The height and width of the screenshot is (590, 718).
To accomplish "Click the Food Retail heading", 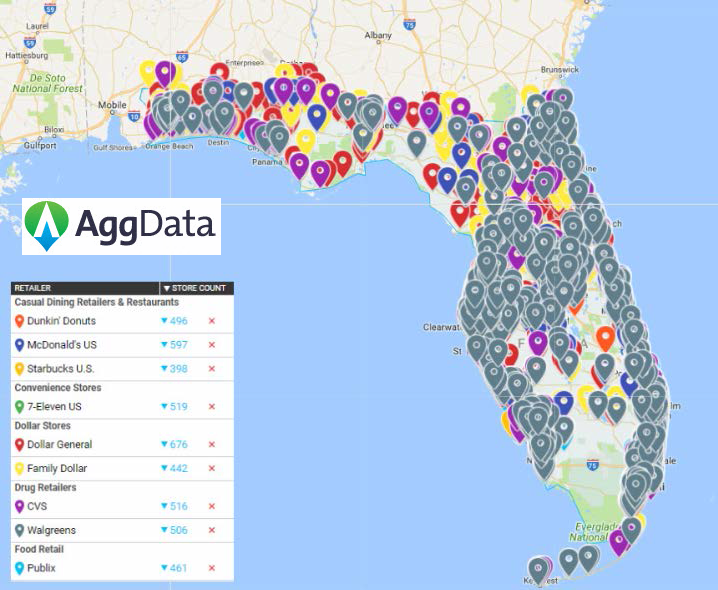I will (39, 549).
